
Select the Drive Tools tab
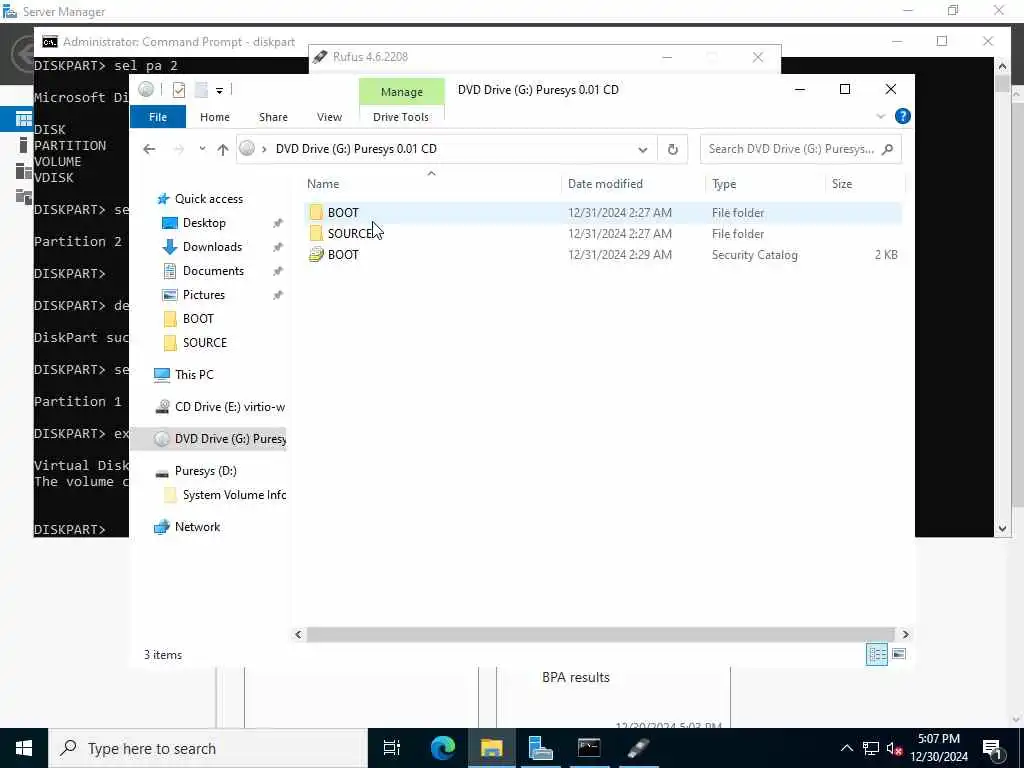(401, 117)
